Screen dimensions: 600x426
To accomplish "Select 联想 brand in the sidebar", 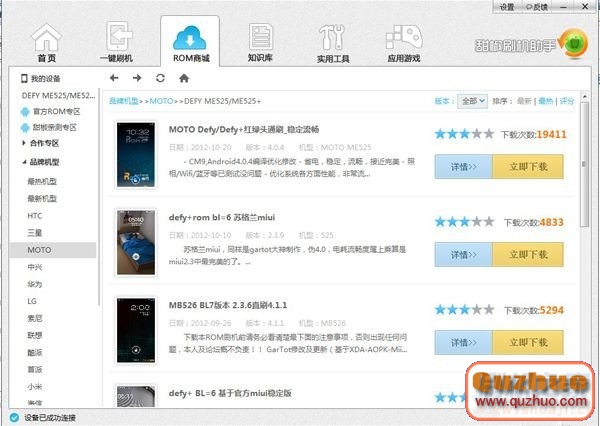I will coord(35,335).
